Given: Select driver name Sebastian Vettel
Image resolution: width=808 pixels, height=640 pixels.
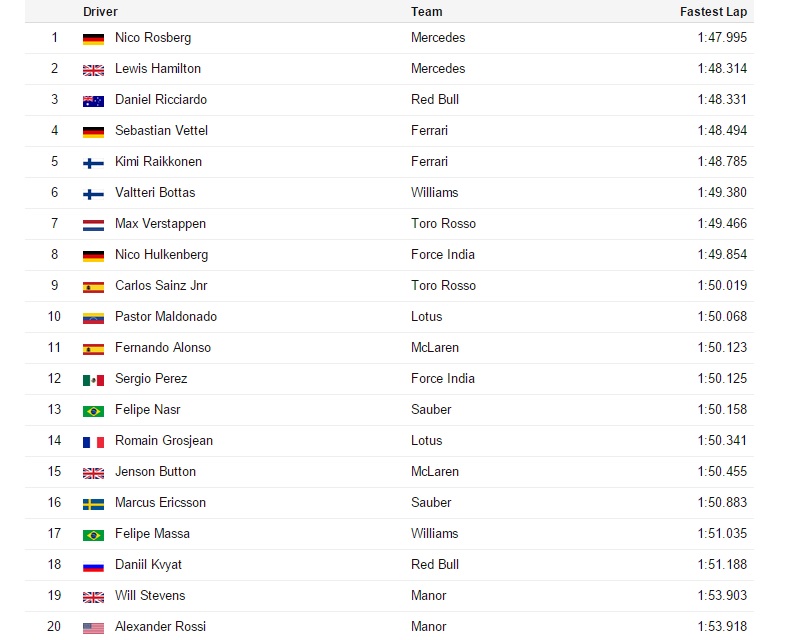Looking at the screenshot, I should pos(161,131).
